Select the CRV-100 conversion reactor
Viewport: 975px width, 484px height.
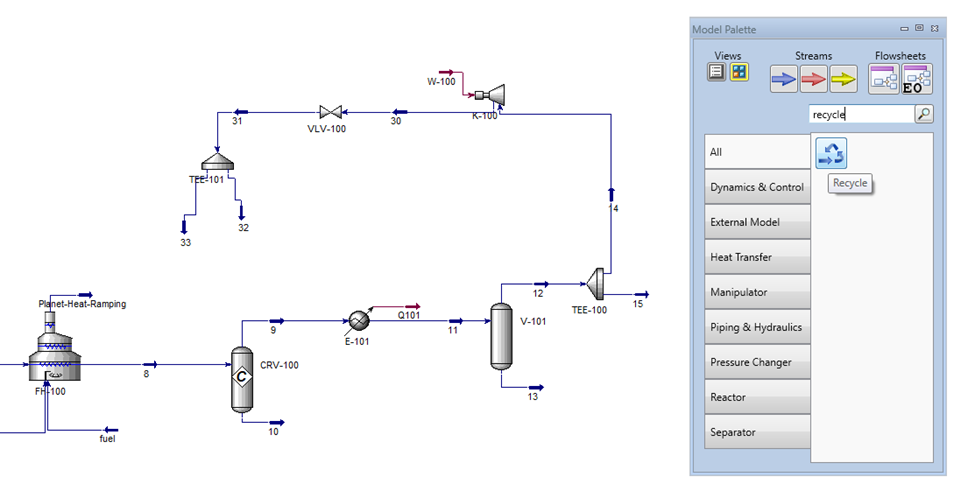tap(243, 379)
